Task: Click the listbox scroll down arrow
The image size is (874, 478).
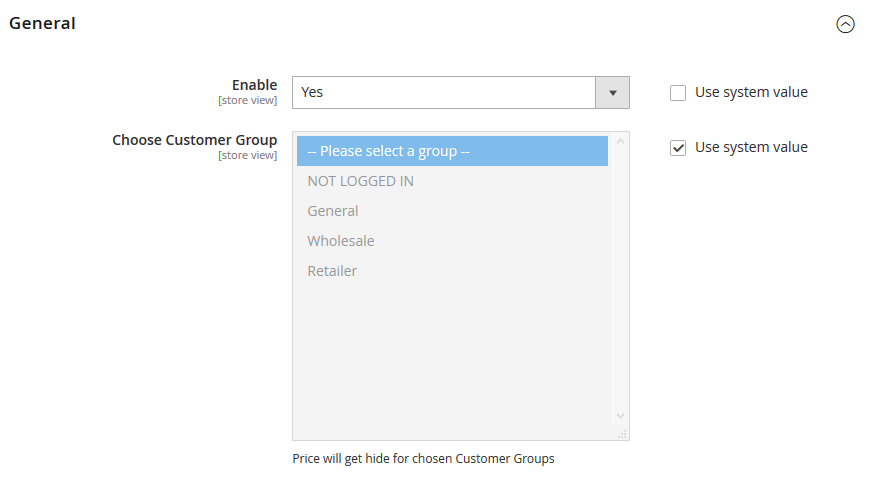Action: coord(620,415)
